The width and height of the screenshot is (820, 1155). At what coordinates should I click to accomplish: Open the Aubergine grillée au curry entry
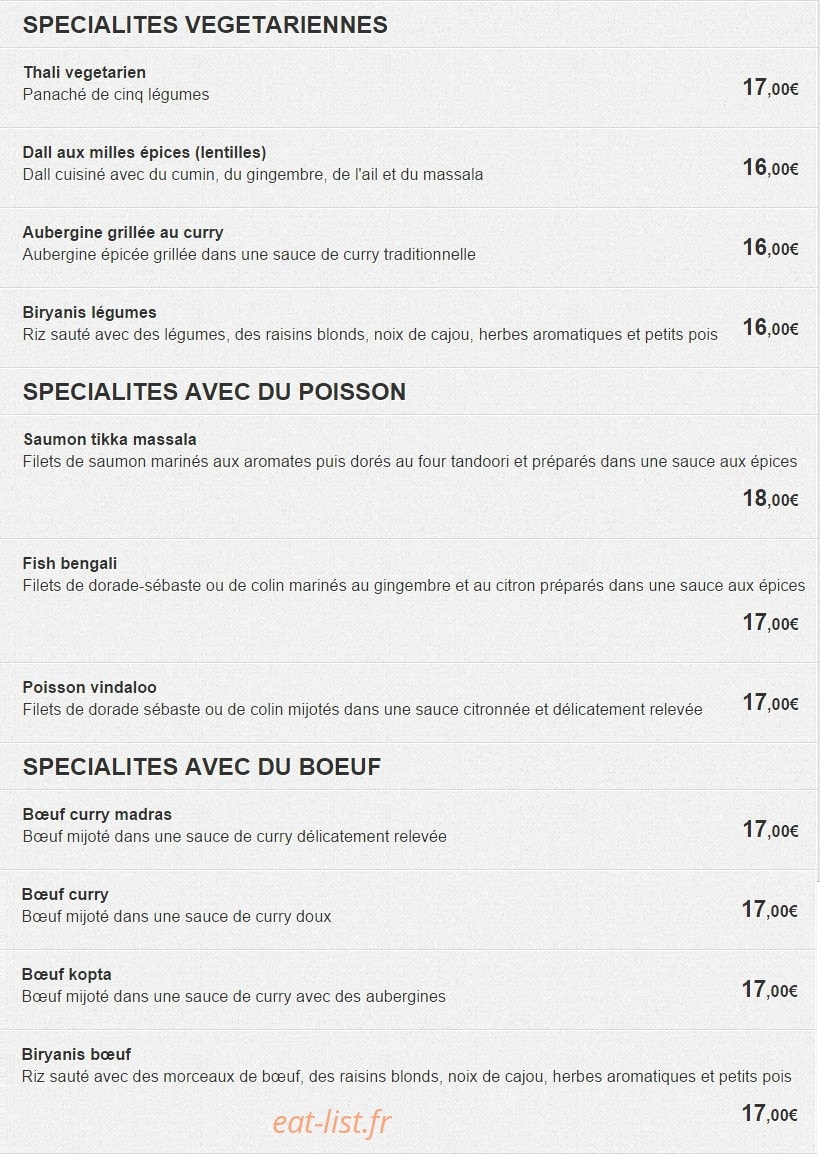pos(123,233)
